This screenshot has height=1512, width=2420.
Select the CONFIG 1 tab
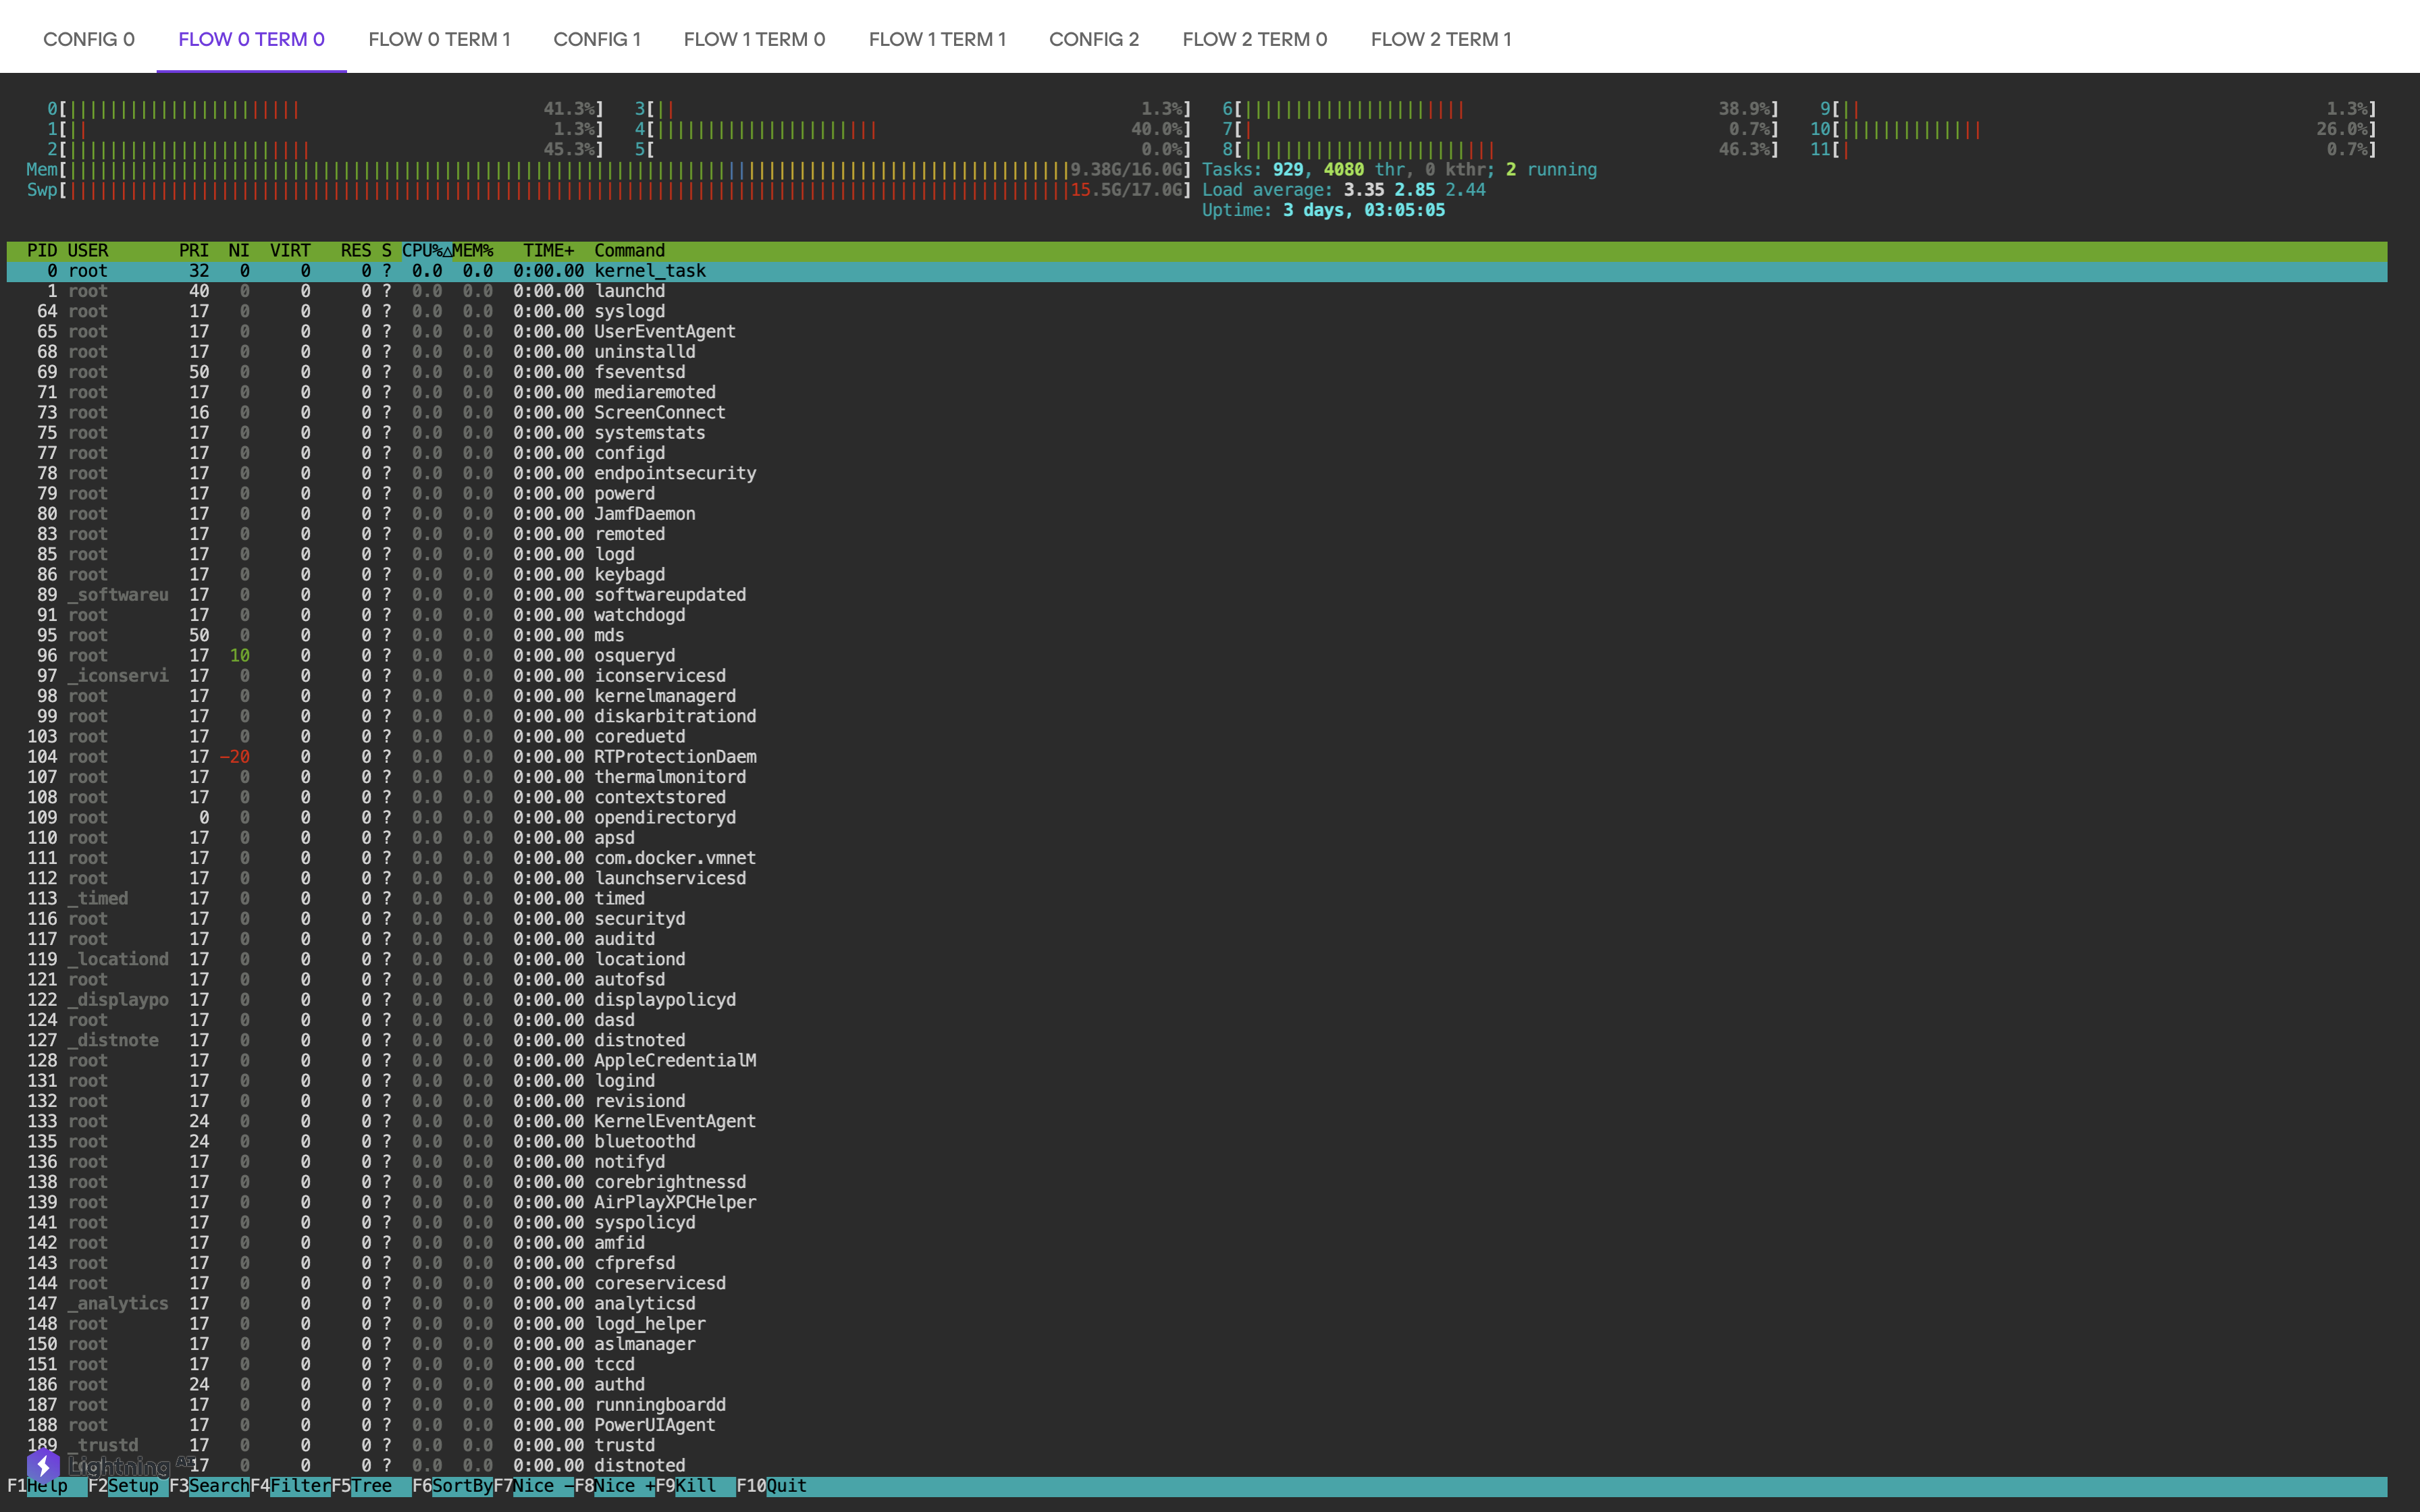pyautogui.click(x=597, y=39)
